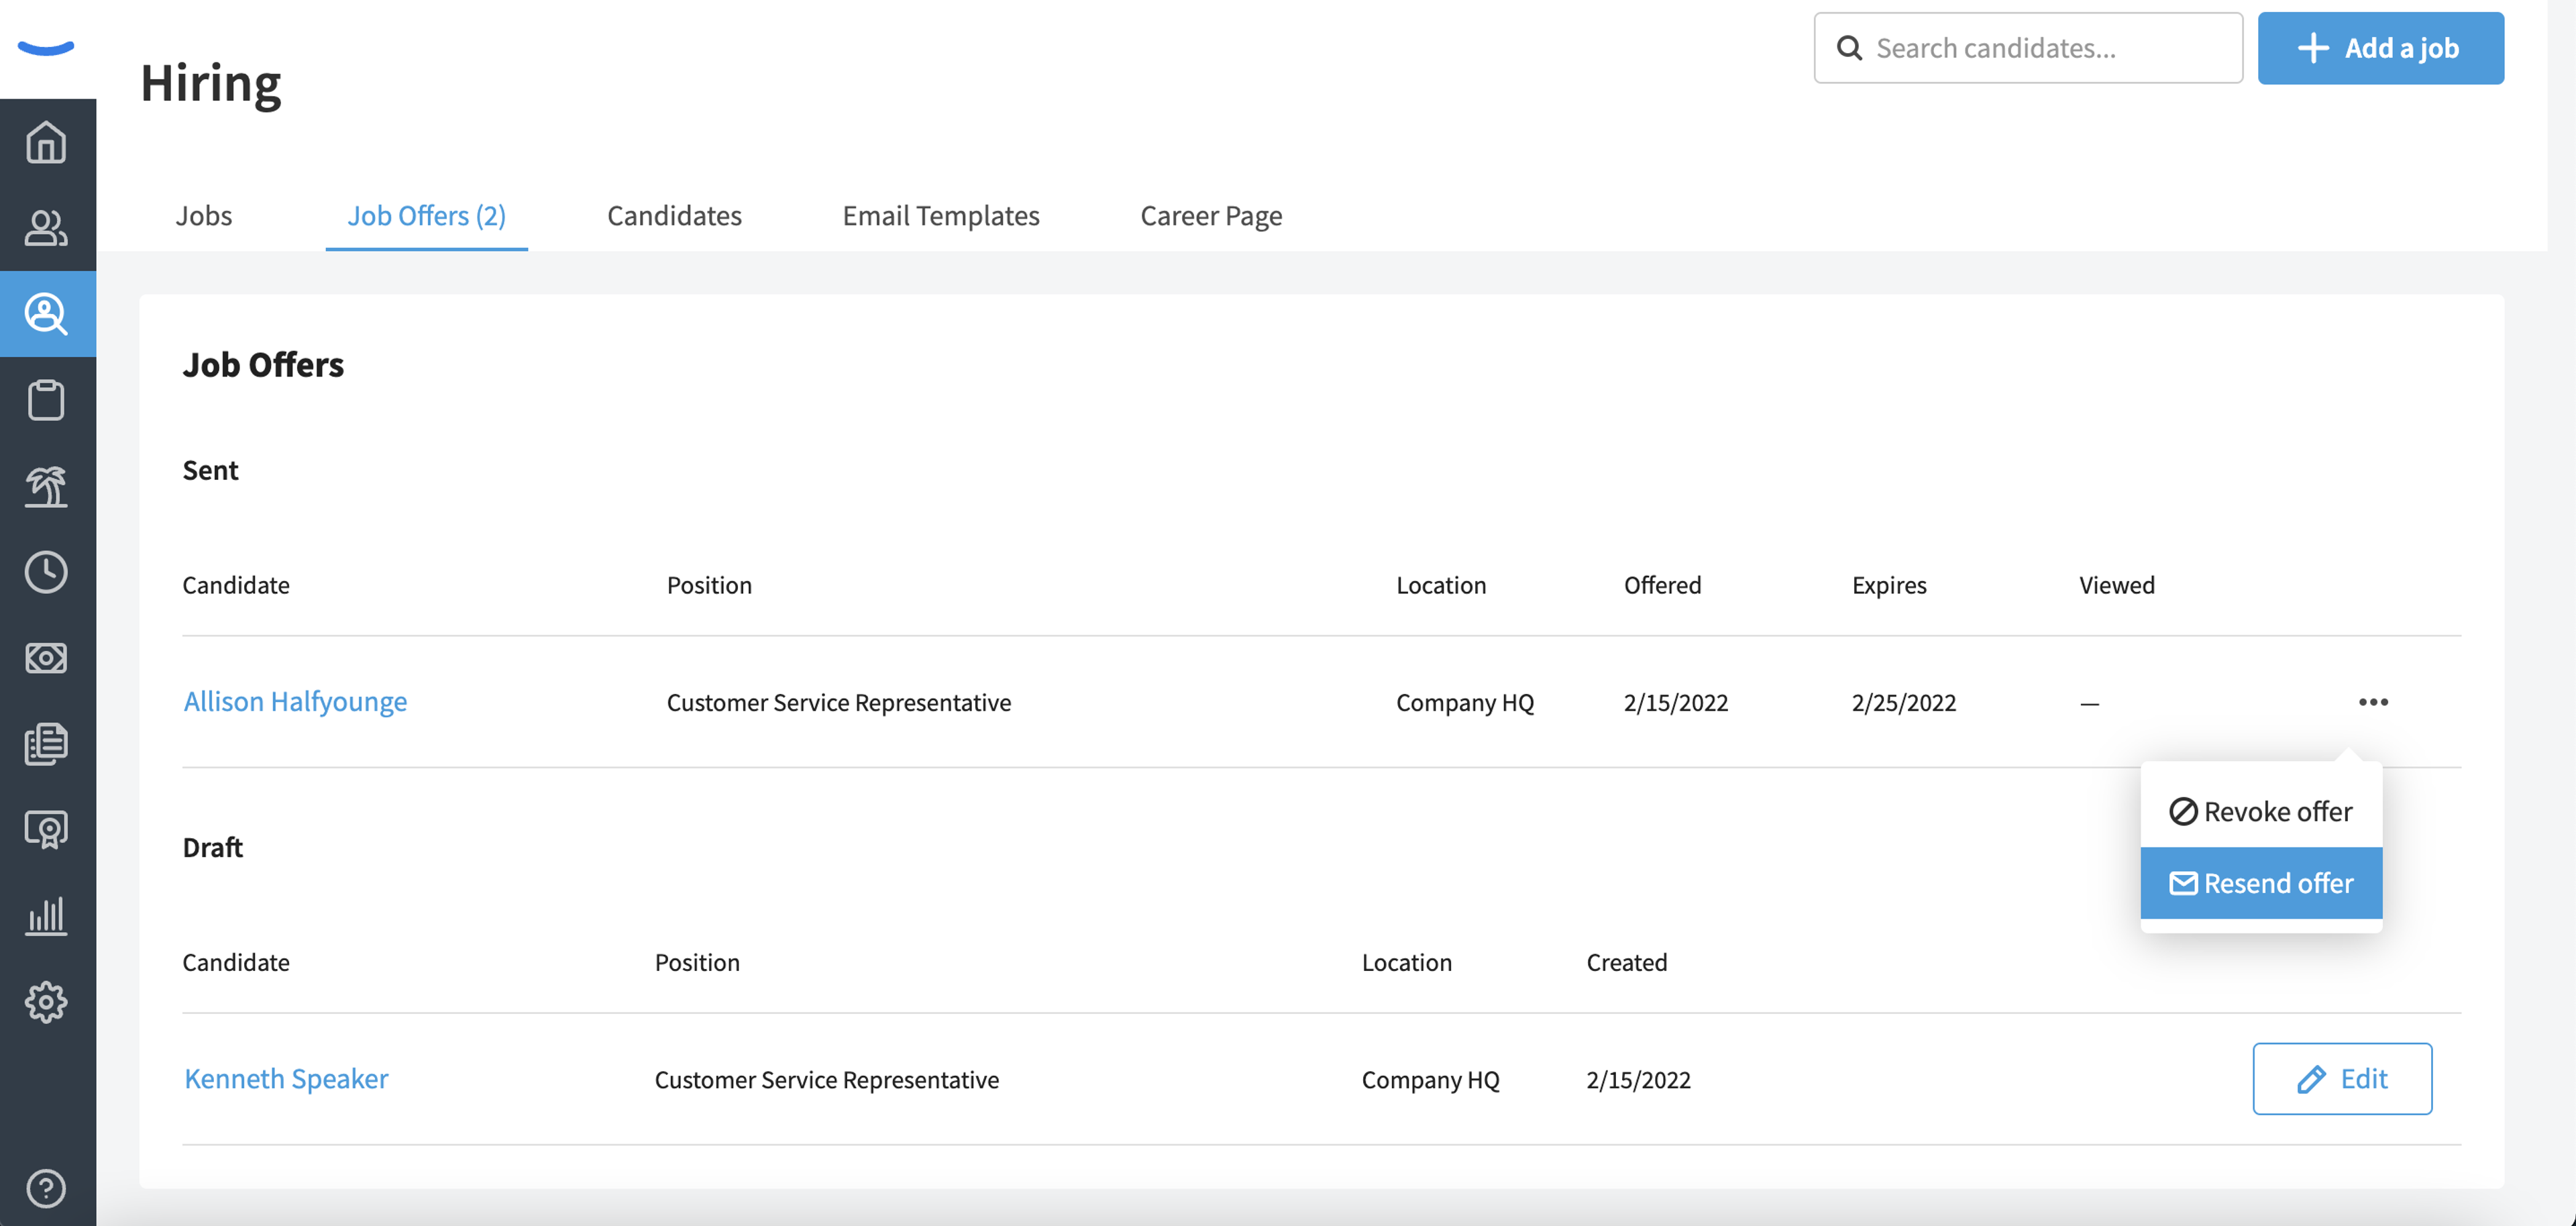2576x1226 pixels.
Task: Select the Job Offers (2) tab
Action: pyautogui.click(x=426, y=215)
